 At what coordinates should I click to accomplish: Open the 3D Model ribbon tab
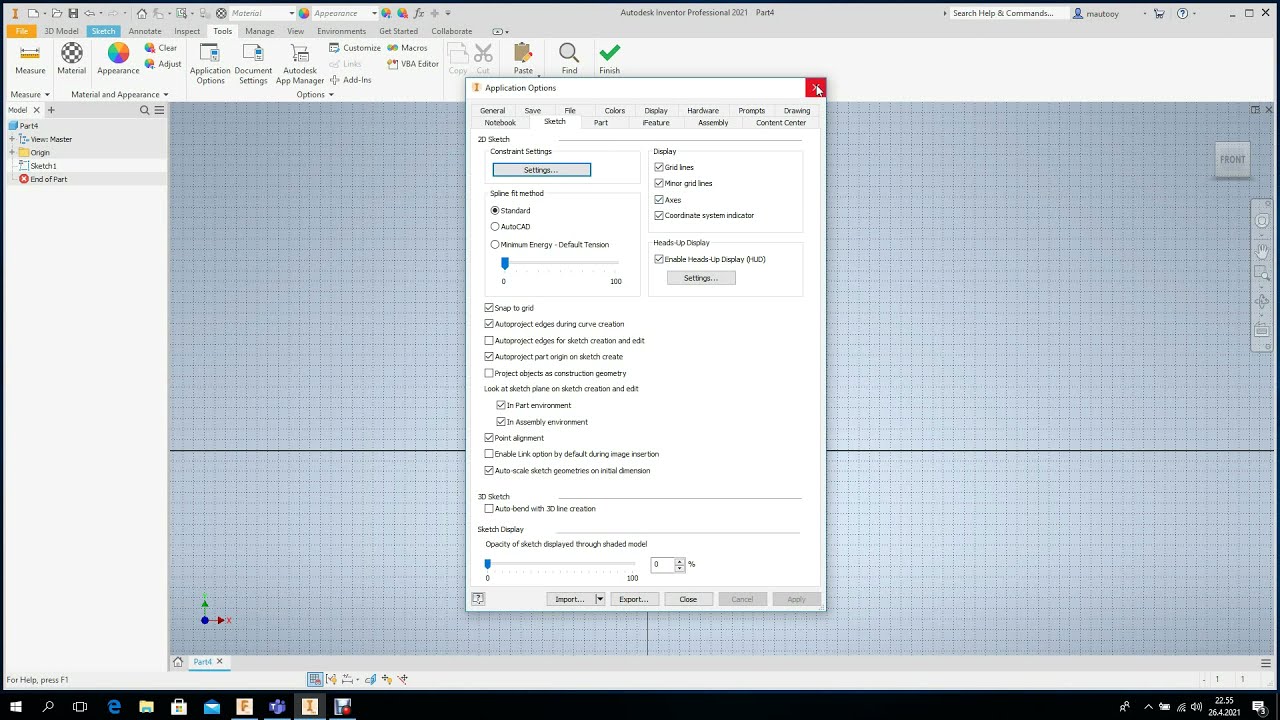[x=61, y=31]
